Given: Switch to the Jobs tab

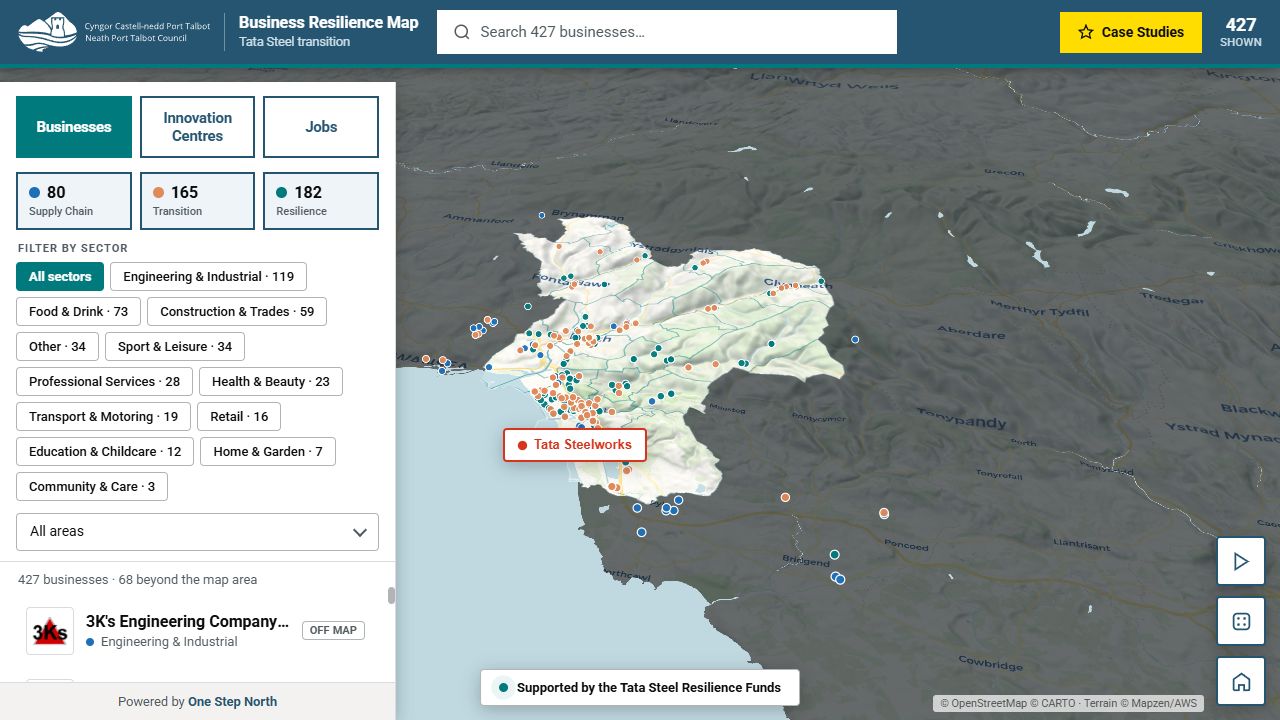Looking at the screenshot, I should 321,127.
